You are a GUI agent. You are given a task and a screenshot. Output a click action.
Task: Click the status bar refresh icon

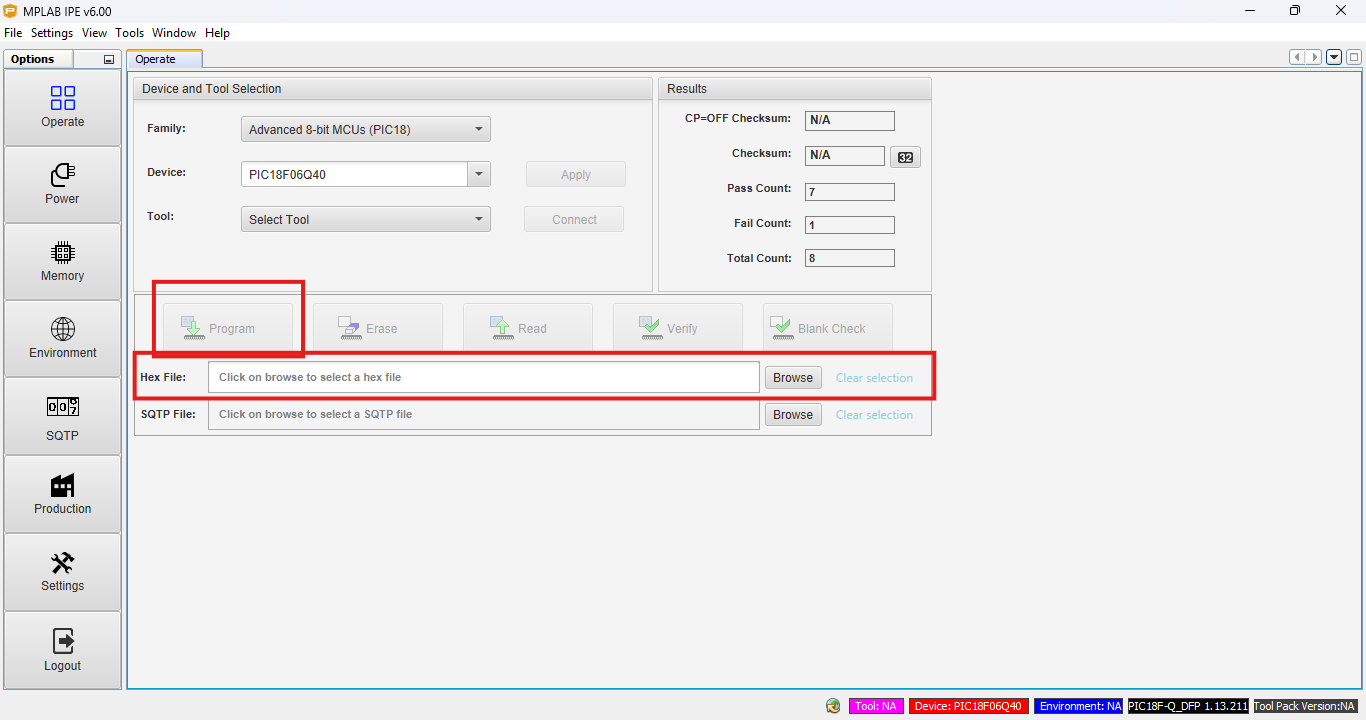coord(833,706)
